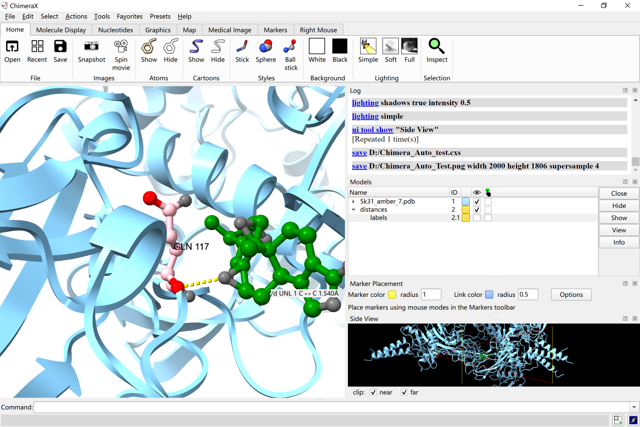The height and width of the screenshot is (427, 640).
Task: Open Marker Placement Options
Action: tap(571, 294)
